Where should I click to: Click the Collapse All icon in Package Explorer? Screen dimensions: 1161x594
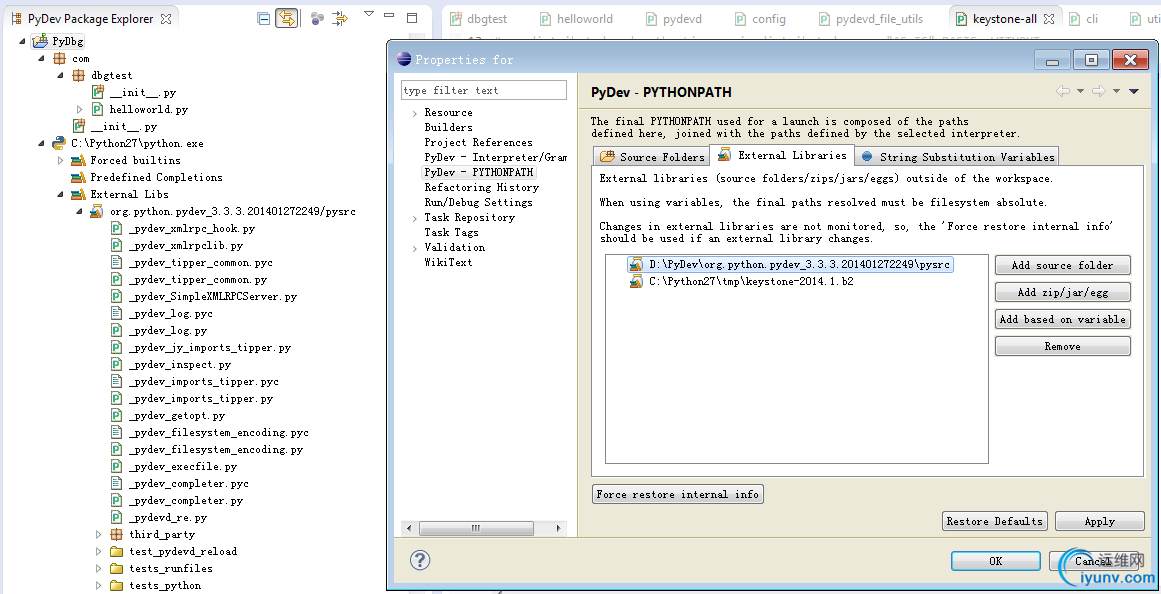click(263, 18)
